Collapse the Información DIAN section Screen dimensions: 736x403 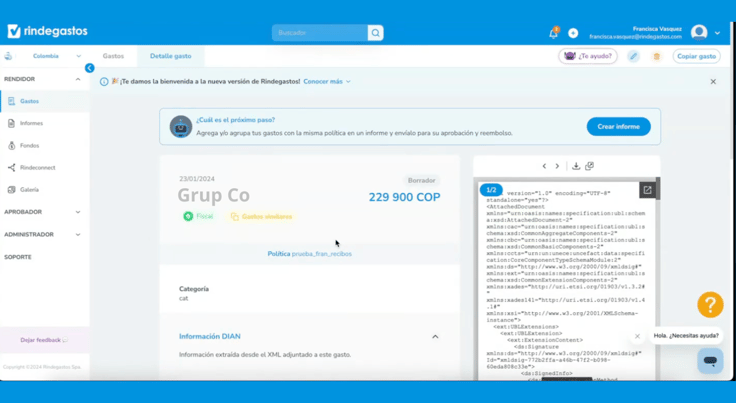coord(435,337)
